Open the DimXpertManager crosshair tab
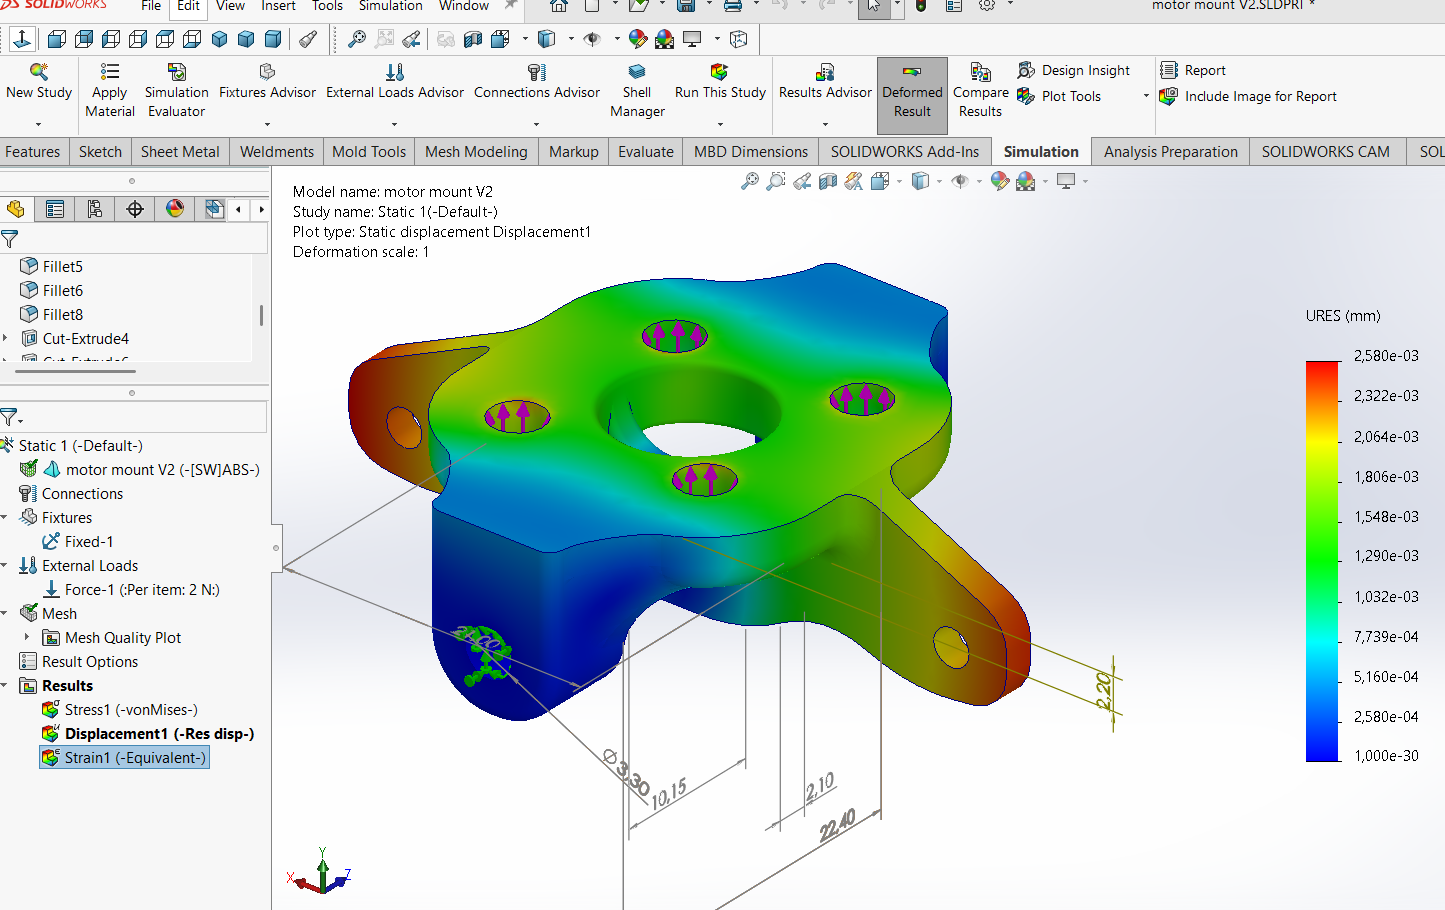 click(135, 209)
